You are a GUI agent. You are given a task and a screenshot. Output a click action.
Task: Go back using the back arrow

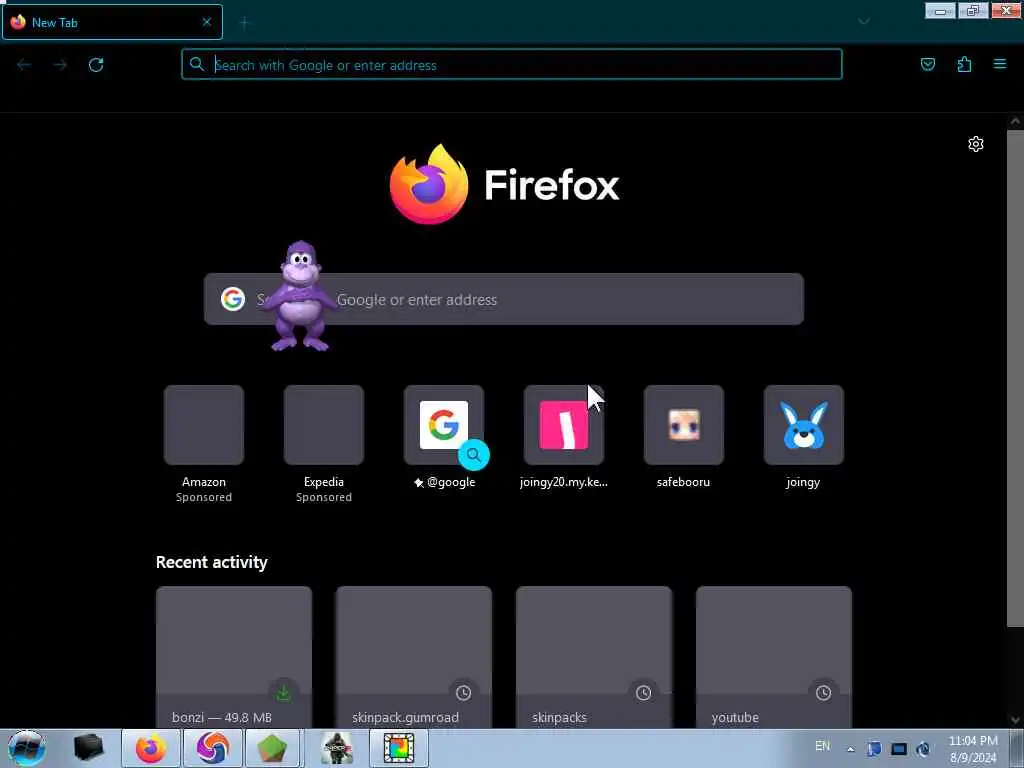[x=24, y=65]
